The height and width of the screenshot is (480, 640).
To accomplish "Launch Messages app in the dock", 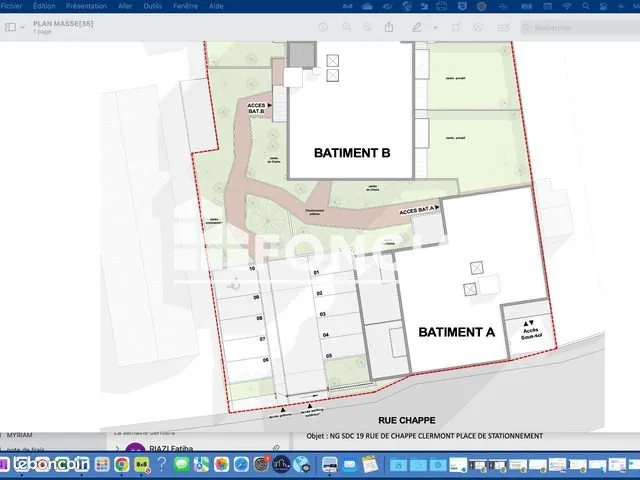I will click(x=181, y=464).
